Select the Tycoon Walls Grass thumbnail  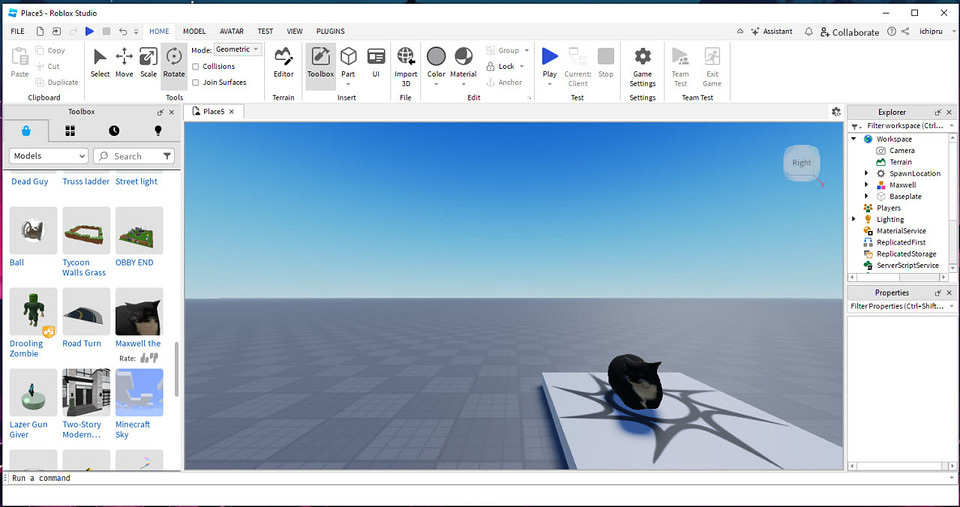(86, 231)
